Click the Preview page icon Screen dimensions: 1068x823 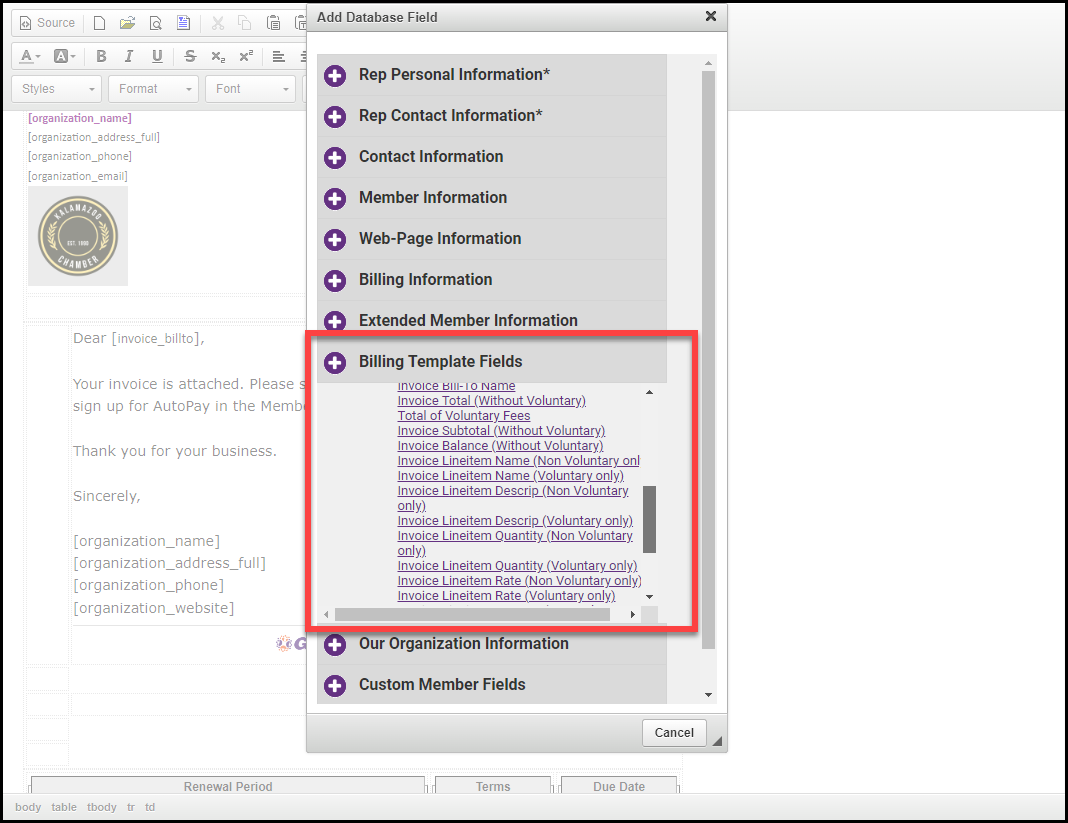(155, 23)
